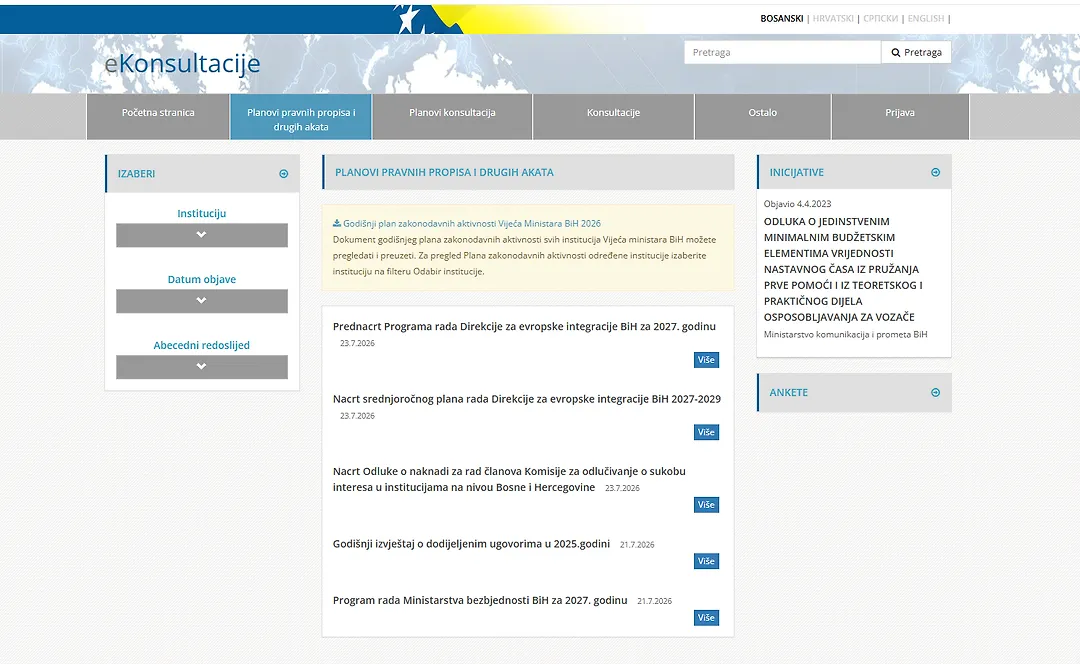Click the IZABERI panel heading

pos(136,174)
